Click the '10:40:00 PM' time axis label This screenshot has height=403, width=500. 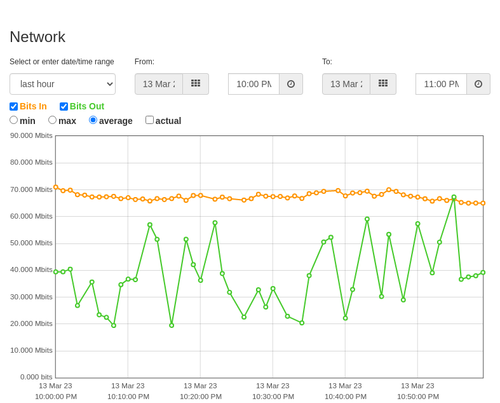[x=345, y=397]
